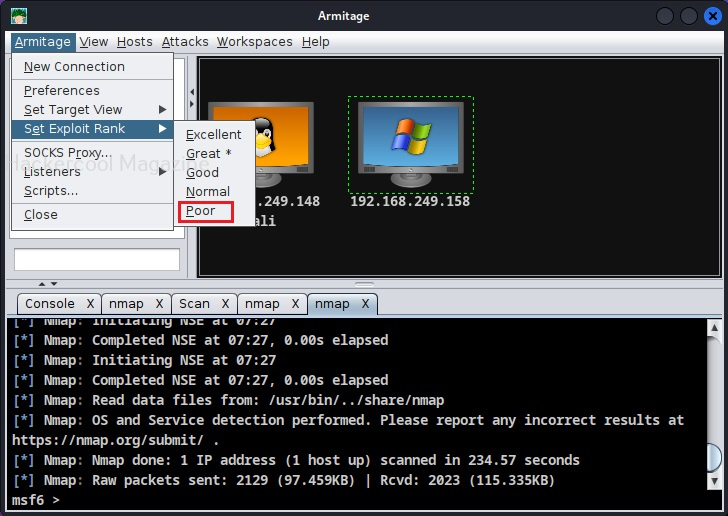Collapse the module panel with left arrow
The width and height of the screenshot is (728, 516).
click(192, 92)
